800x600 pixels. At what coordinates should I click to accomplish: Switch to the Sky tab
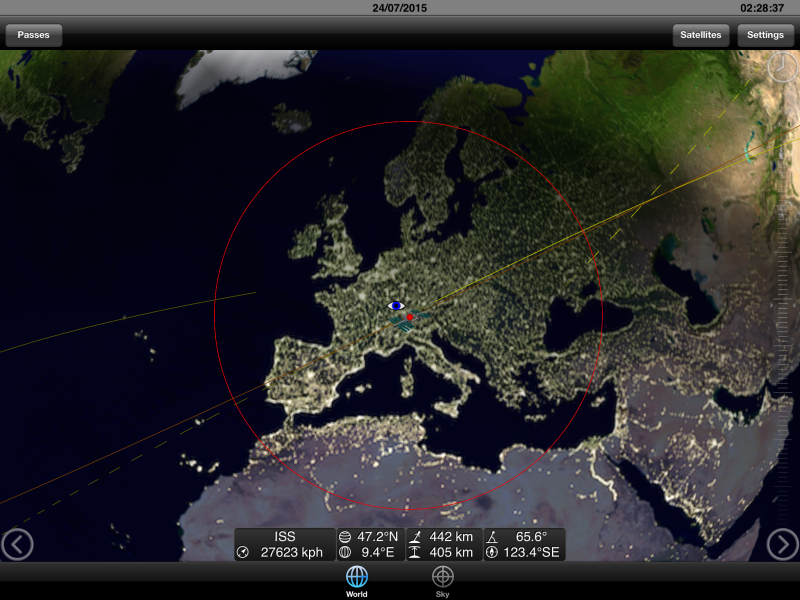click(x=442, y=582)
